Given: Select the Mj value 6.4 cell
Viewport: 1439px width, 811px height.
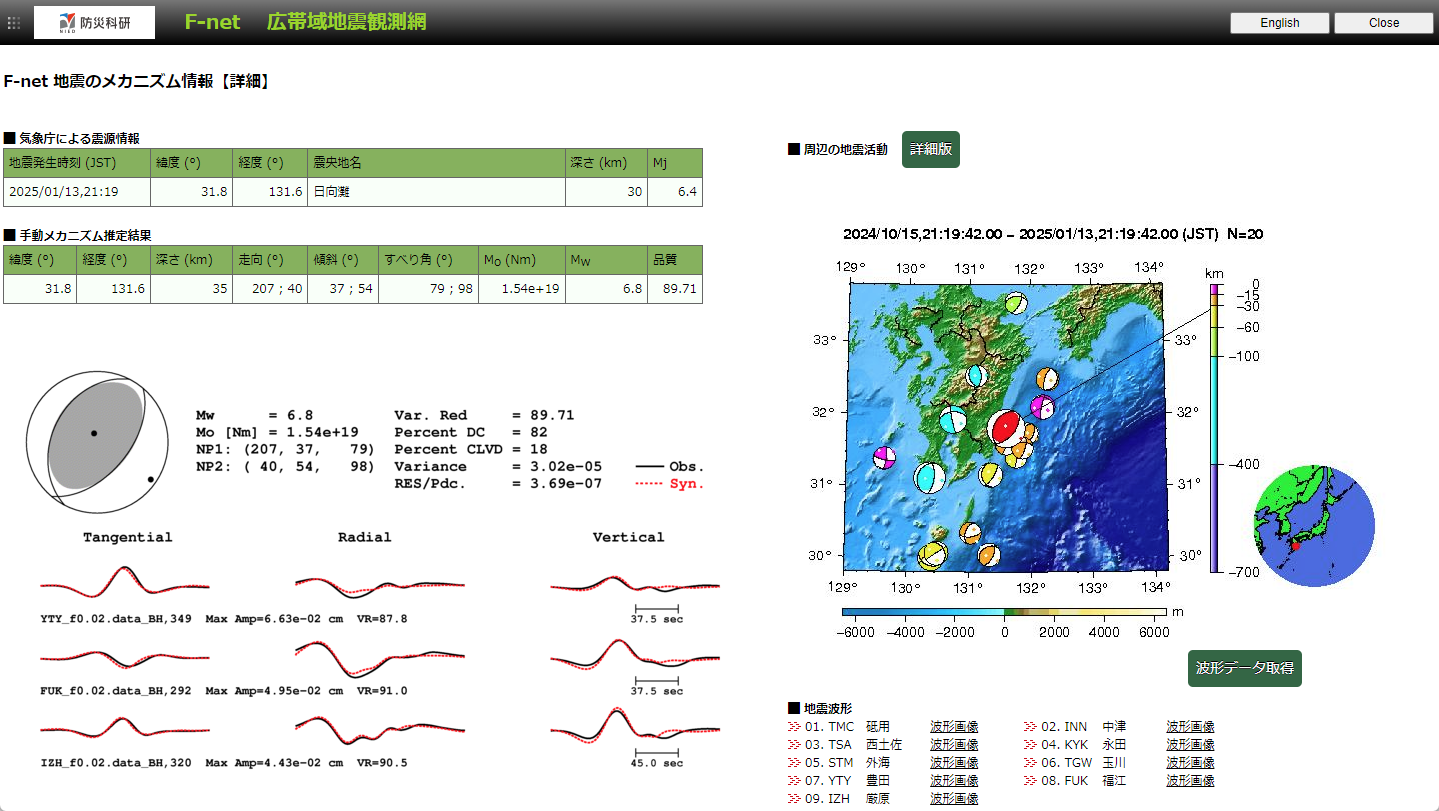Looking at the screenshot, I should tap(675, 192).
